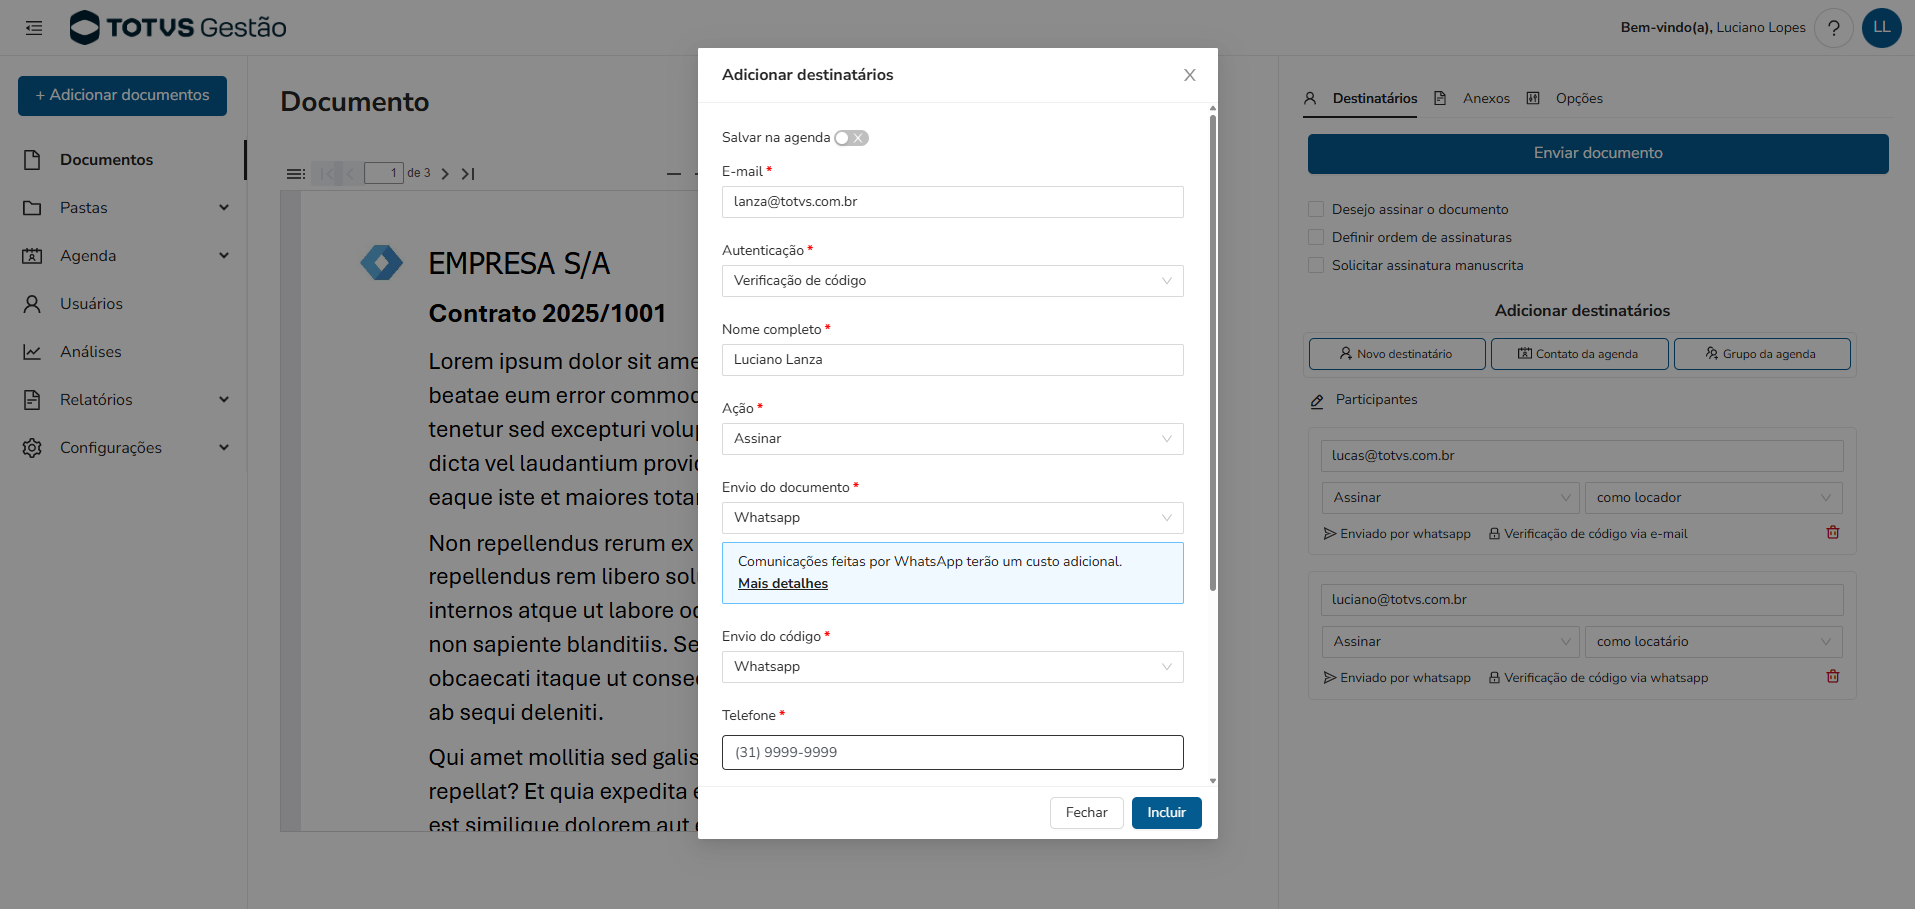Image resolution: width=1915 pixels, height=909 pixels.
Task: Delete the luciano@totvs.com.br participant via trash icon
Action: tap(1832, 677)
